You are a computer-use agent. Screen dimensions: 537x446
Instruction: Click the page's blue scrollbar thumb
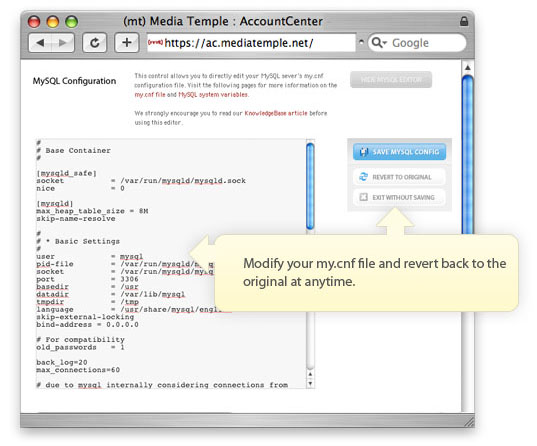pos(467,155)
